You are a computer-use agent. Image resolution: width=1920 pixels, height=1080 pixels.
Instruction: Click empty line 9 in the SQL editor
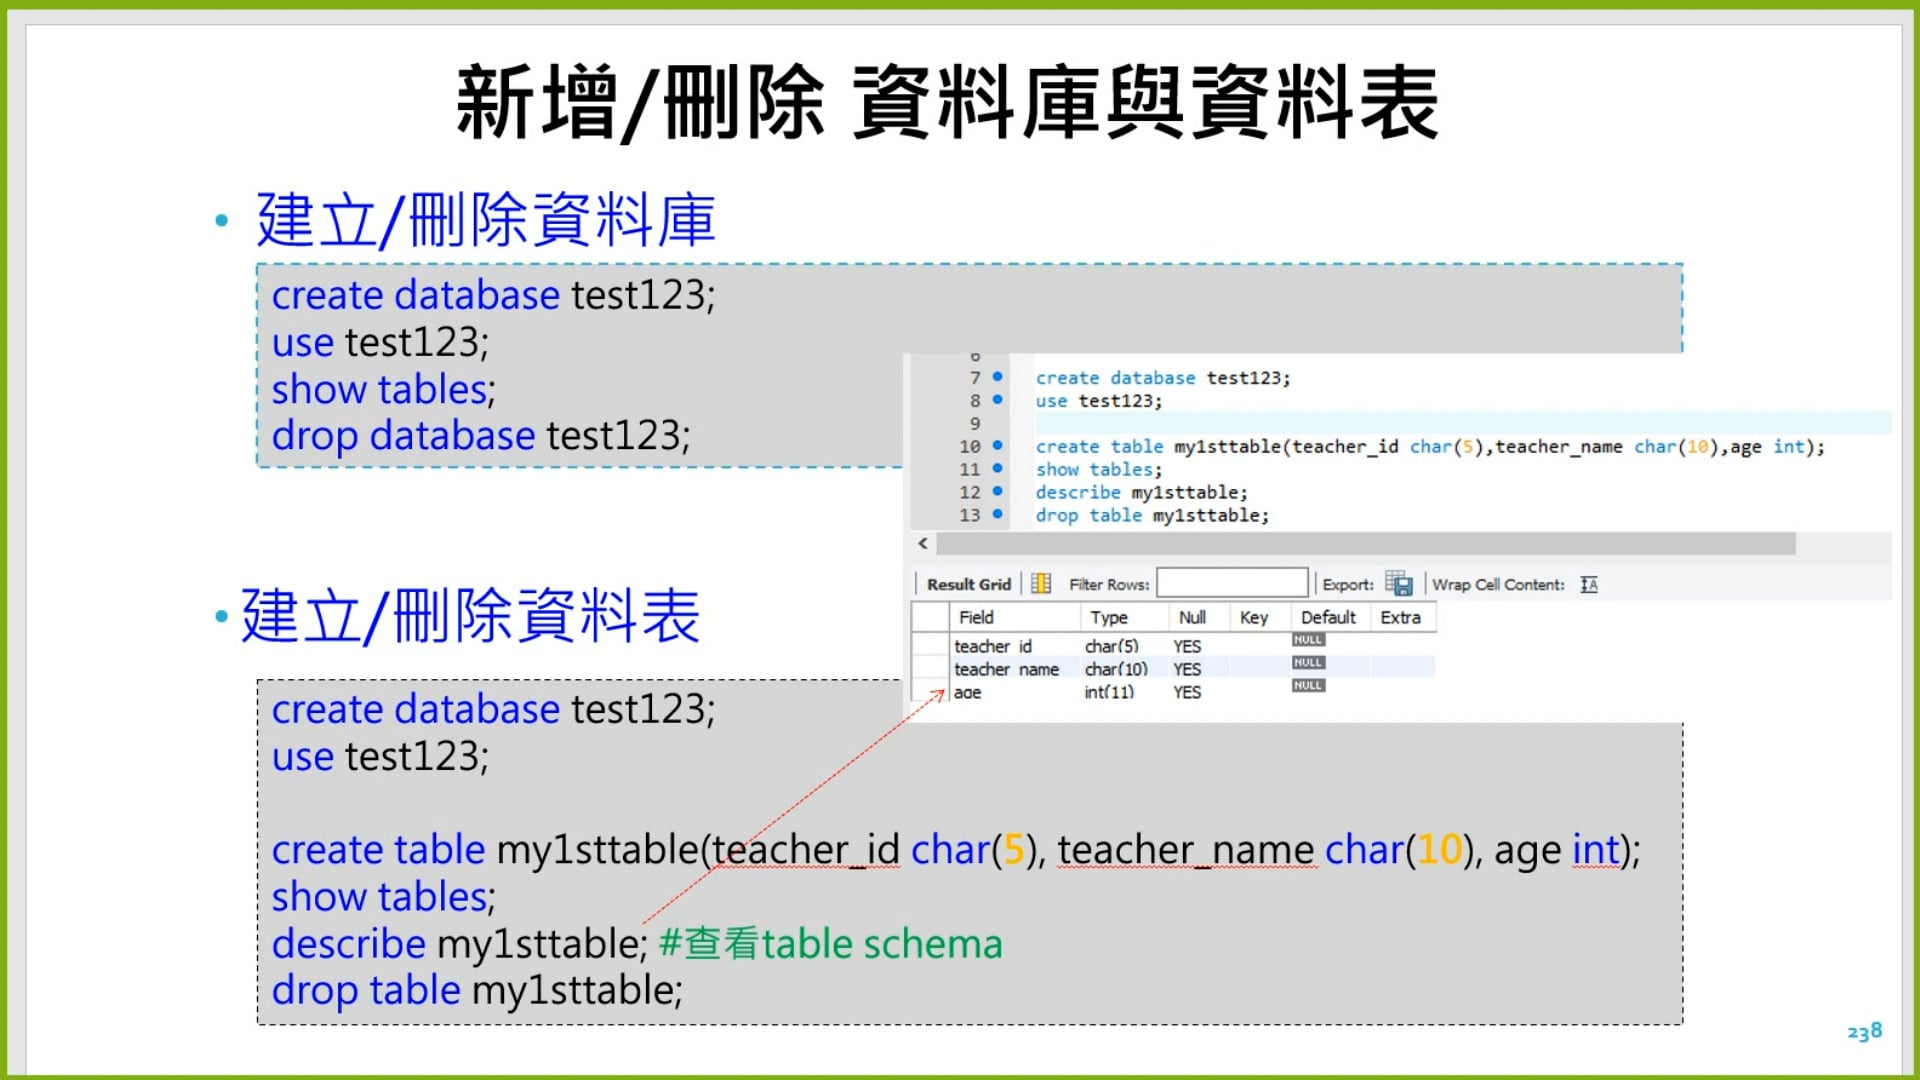[x=1100, y=423]
